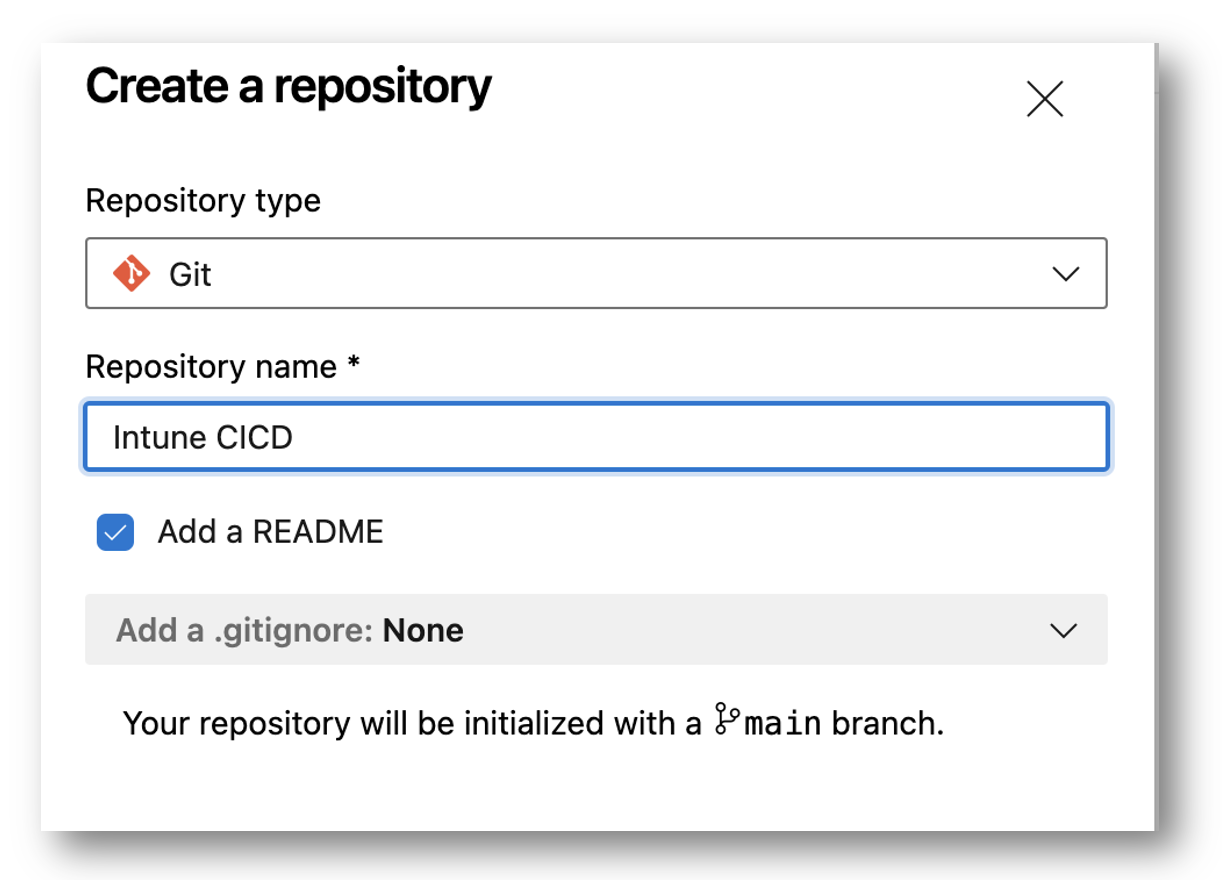Click the Create a repository heading
The width and height of the screenshot is (1222, 880).
[289, 87]
